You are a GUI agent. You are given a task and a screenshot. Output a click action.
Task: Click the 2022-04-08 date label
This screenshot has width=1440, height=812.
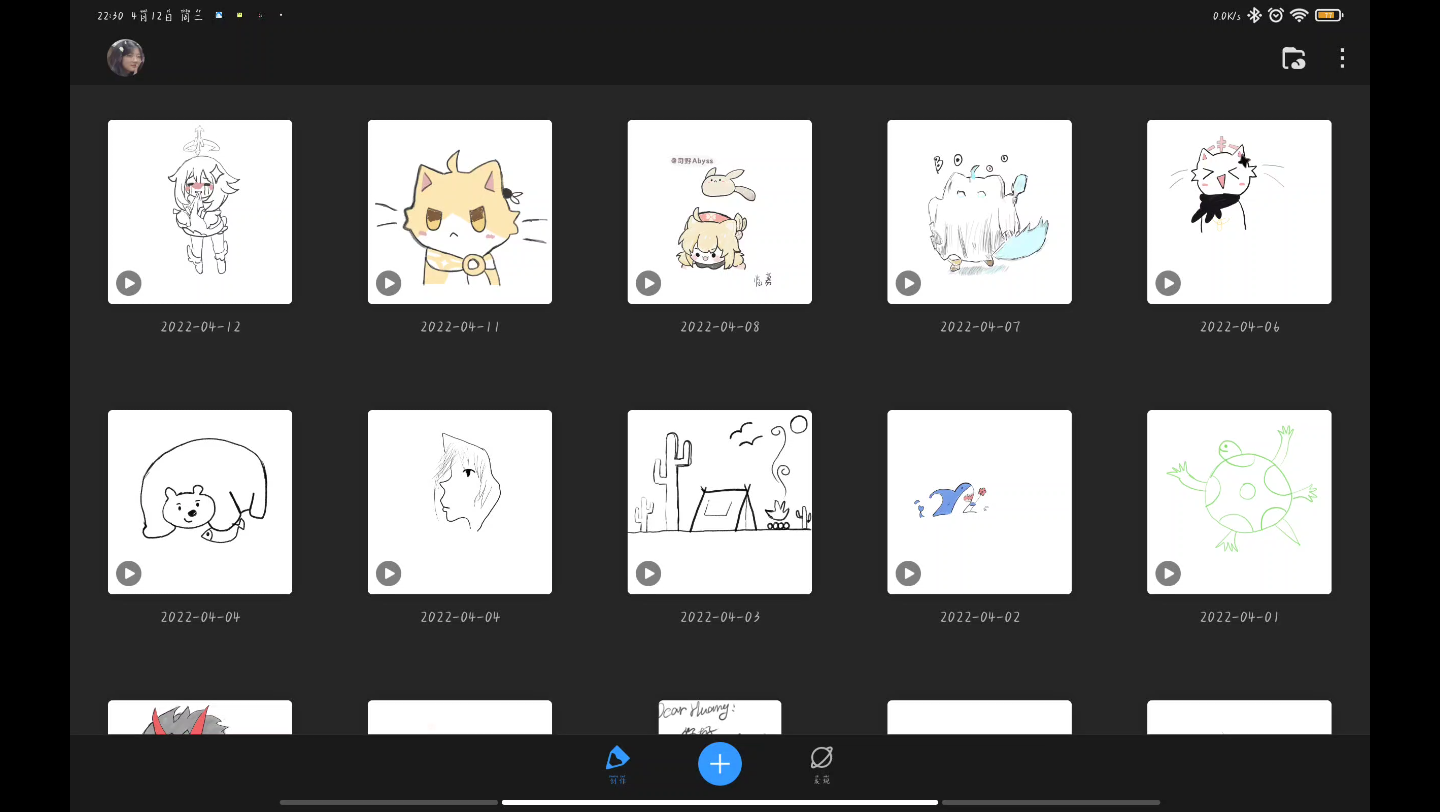(720, 327)
